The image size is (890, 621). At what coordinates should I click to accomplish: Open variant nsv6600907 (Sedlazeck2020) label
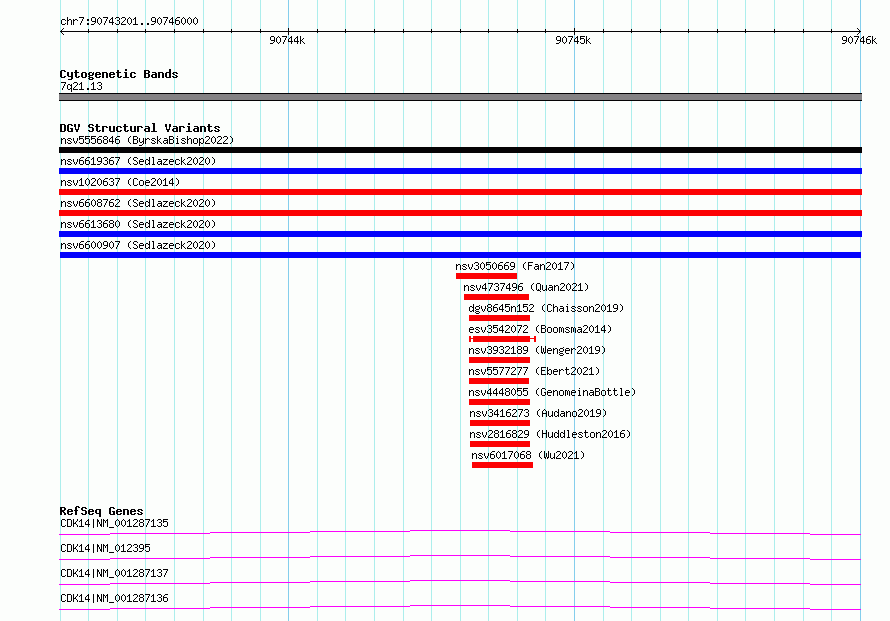click(138, 245)
